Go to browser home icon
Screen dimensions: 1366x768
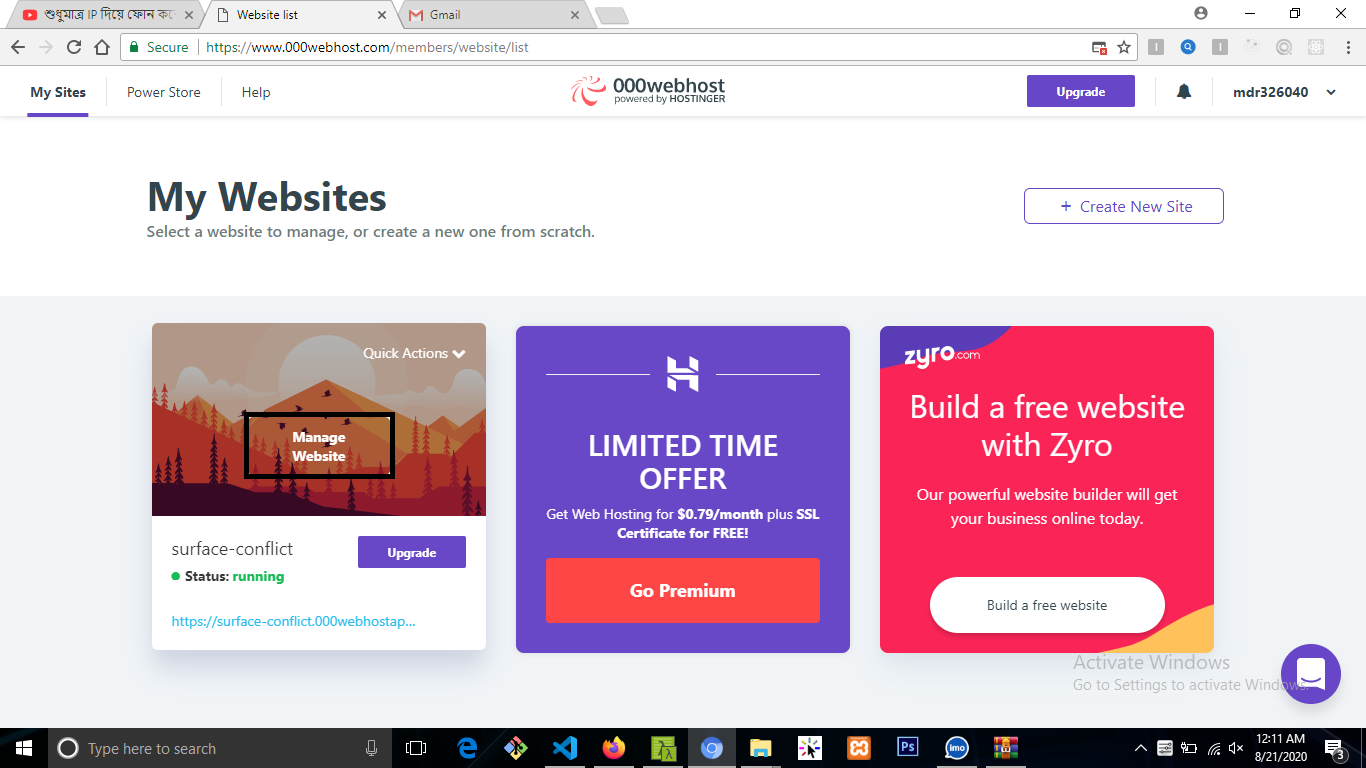(x=102, y=47)
